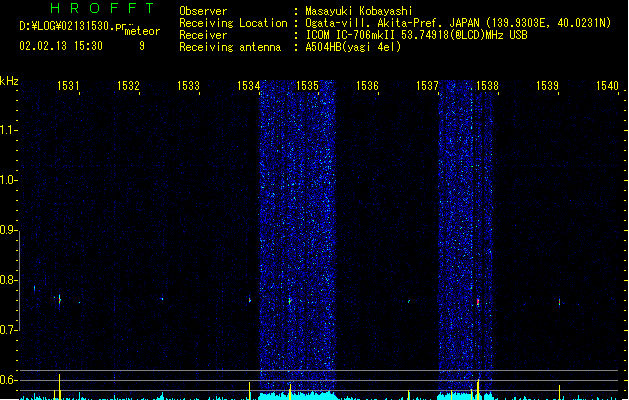Click the 0.8 kHz frequency label
This screenshot has height=400, width=629.
click(x=8, y=280)
